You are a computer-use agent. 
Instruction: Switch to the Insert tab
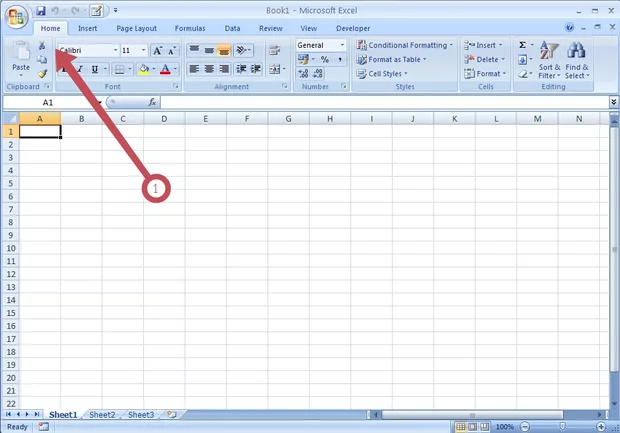[x=87, y=28]
